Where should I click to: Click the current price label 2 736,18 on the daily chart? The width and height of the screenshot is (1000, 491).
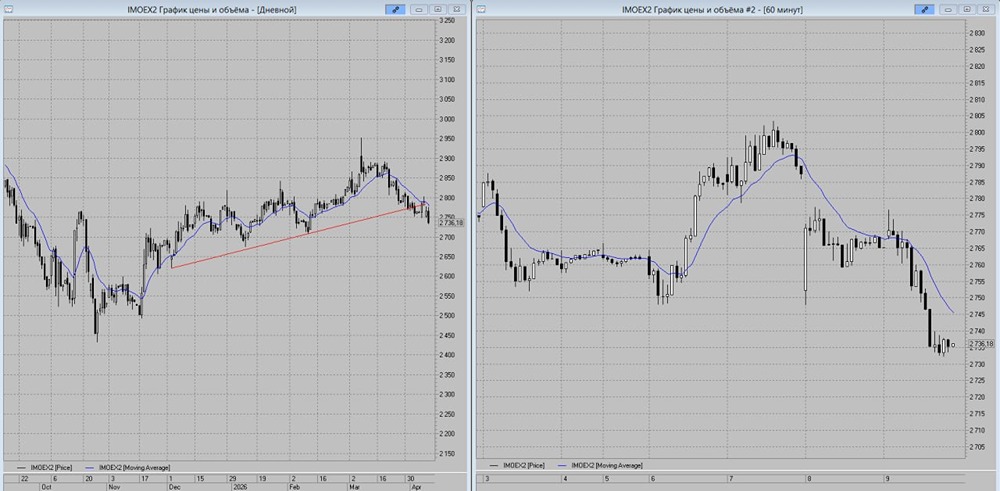coord(450,223)
